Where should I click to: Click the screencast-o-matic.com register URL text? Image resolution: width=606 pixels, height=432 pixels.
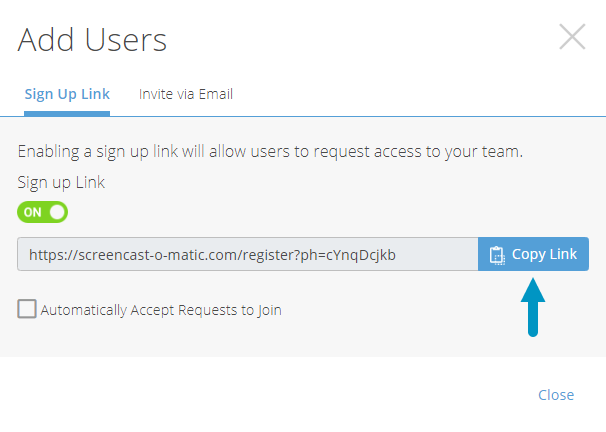[212, 255]
